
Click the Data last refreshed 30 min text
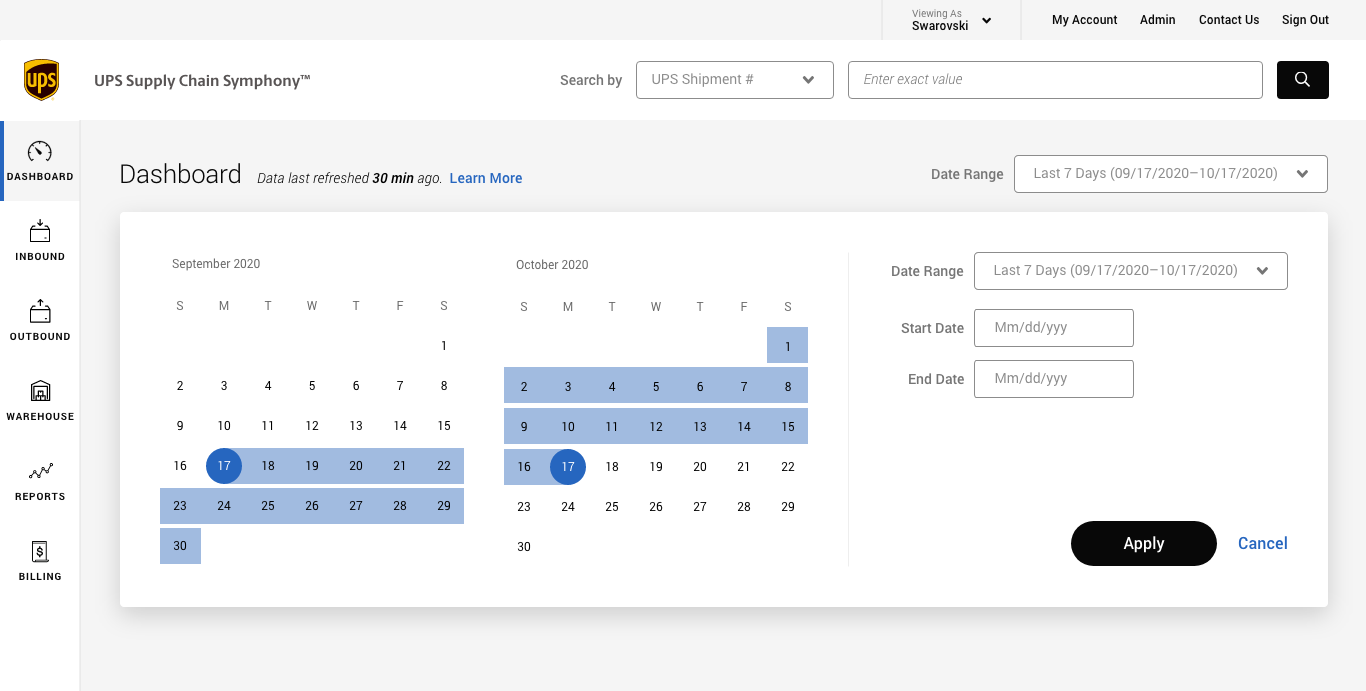pos(349,178)
